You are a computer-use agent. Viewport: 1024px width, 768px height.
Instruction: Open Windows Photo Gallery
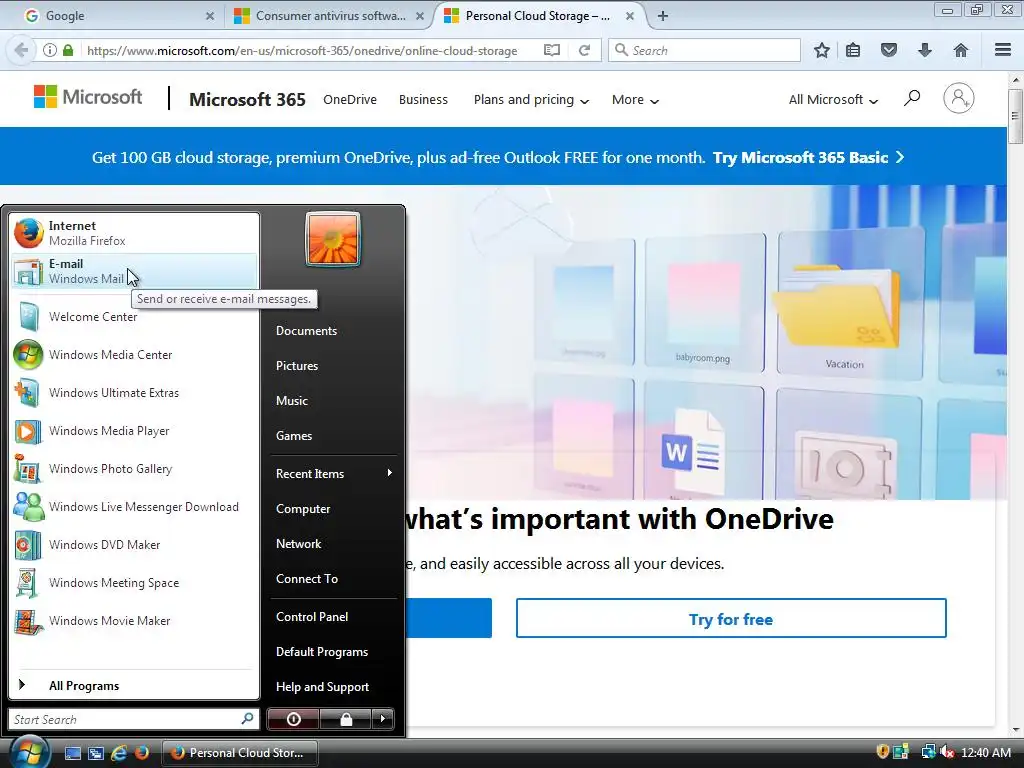(x=134, y=469)
